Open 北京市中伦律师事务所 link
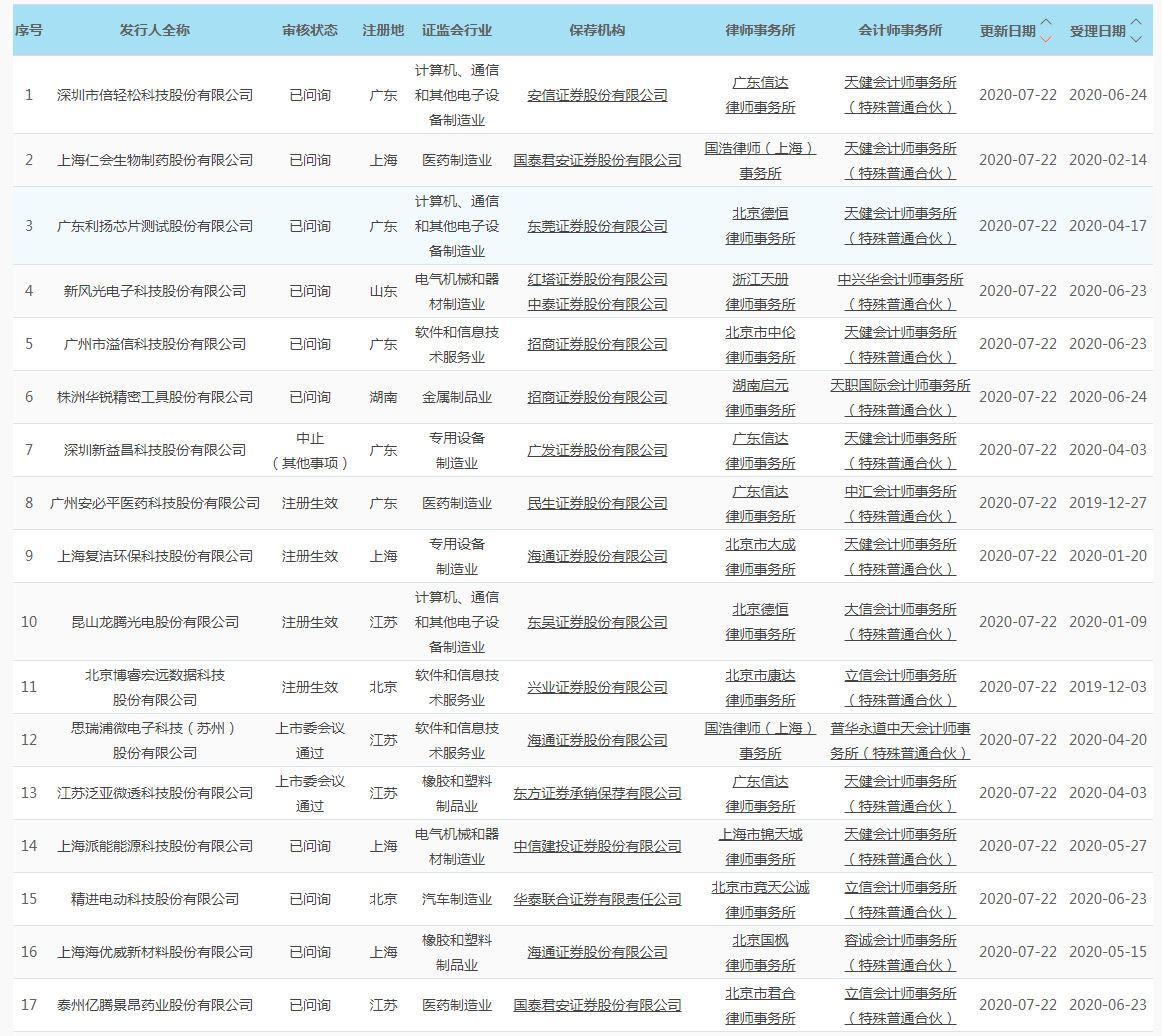Image resolution: width=1162 pixels, height=1036 pixels. (x=760, y=345)
